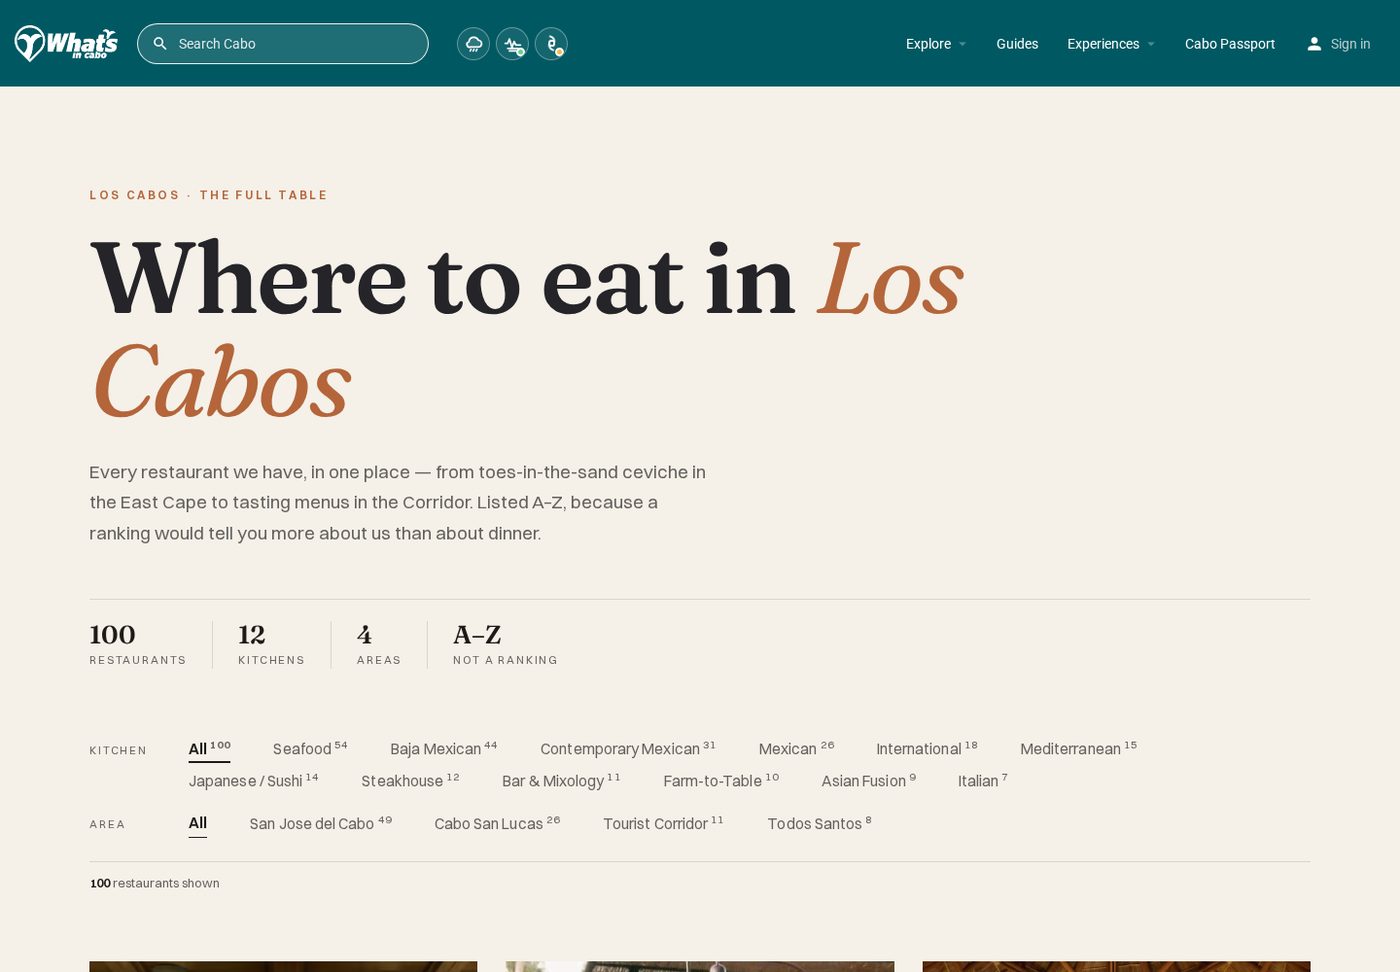Select the All areas filter
Image resolution: width=1400 pixels, height=972 pixels.
tap(198, 824)
